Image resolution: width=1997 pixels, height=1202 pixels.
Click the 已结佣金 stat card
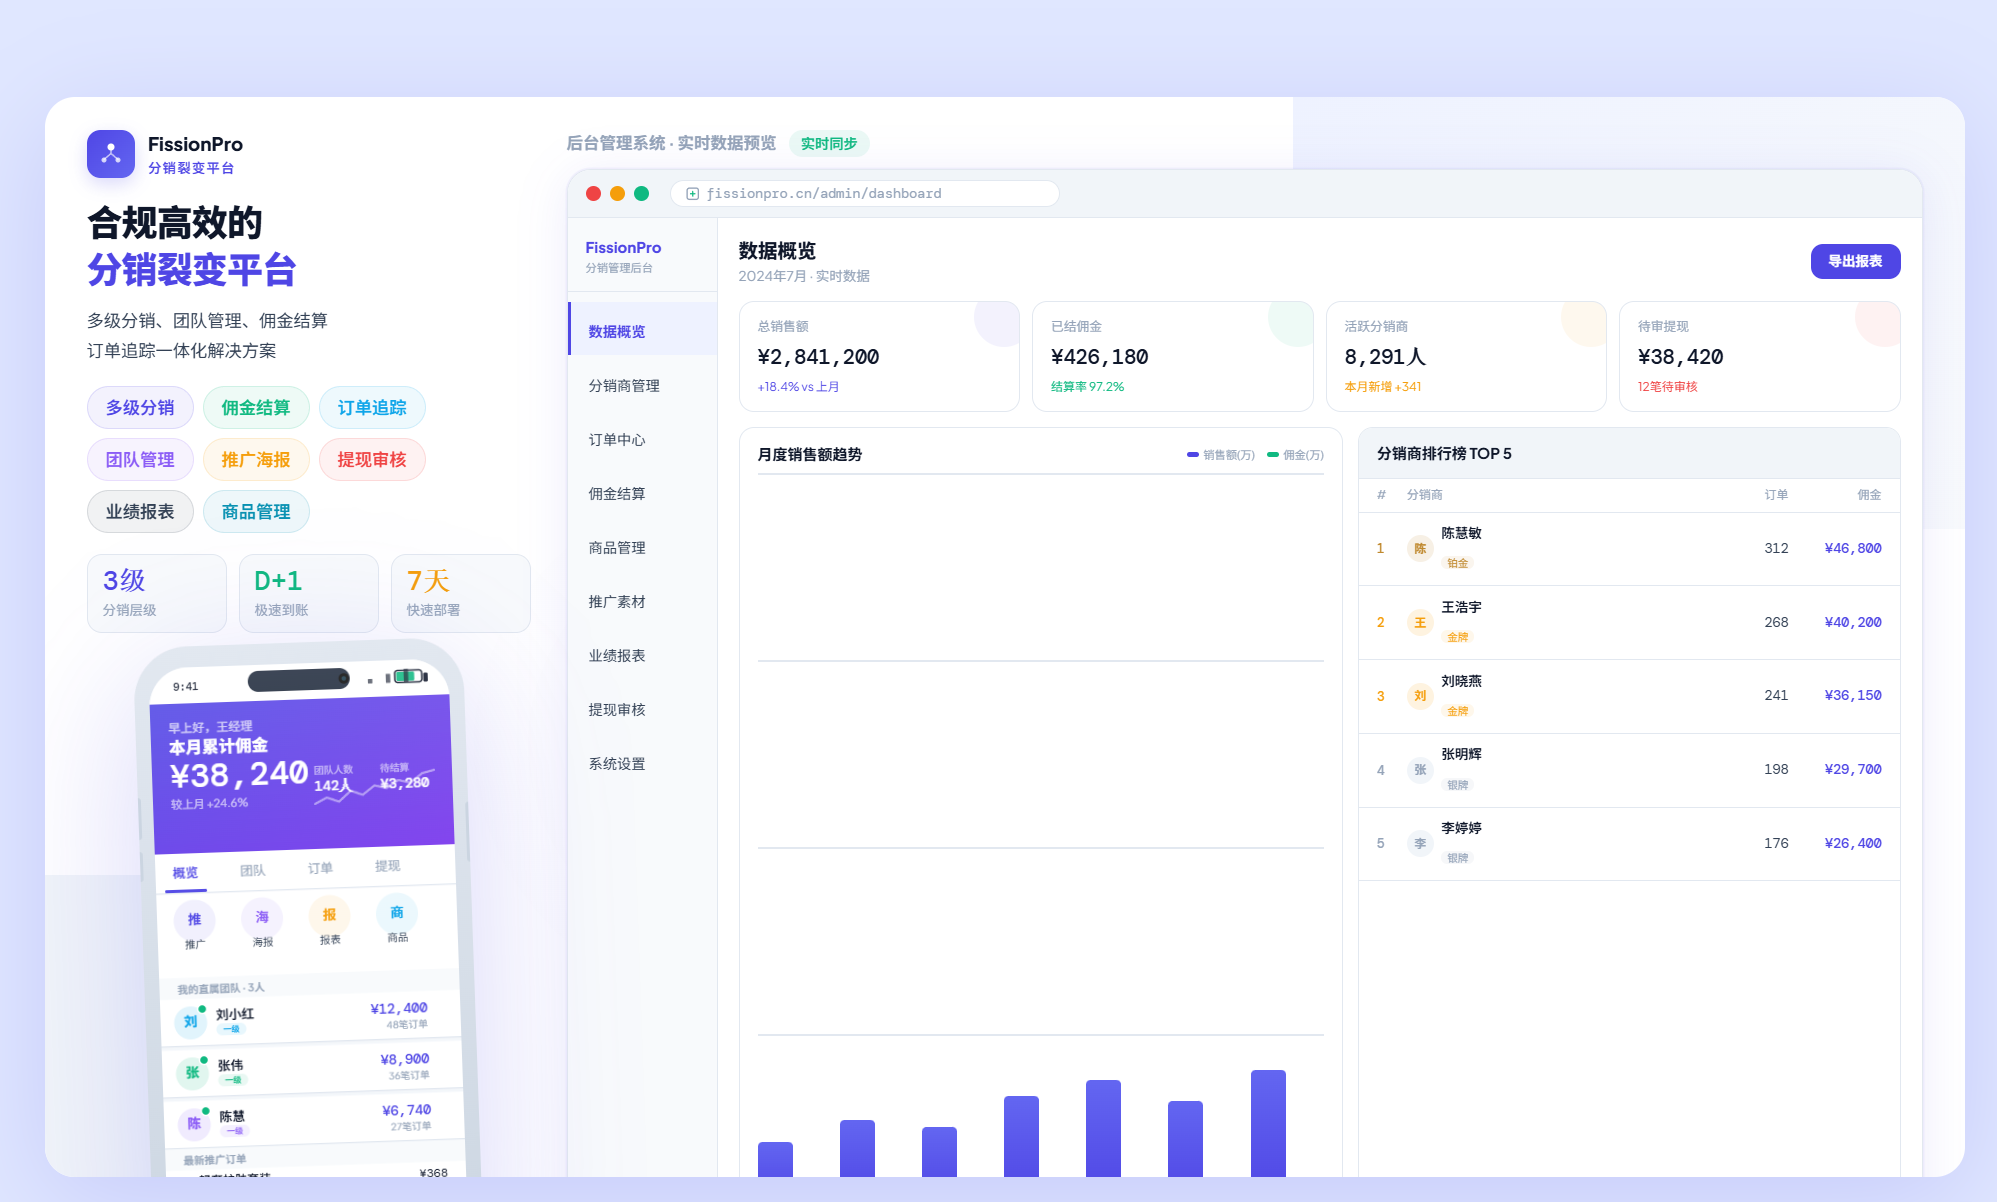tap(1172, 356)
